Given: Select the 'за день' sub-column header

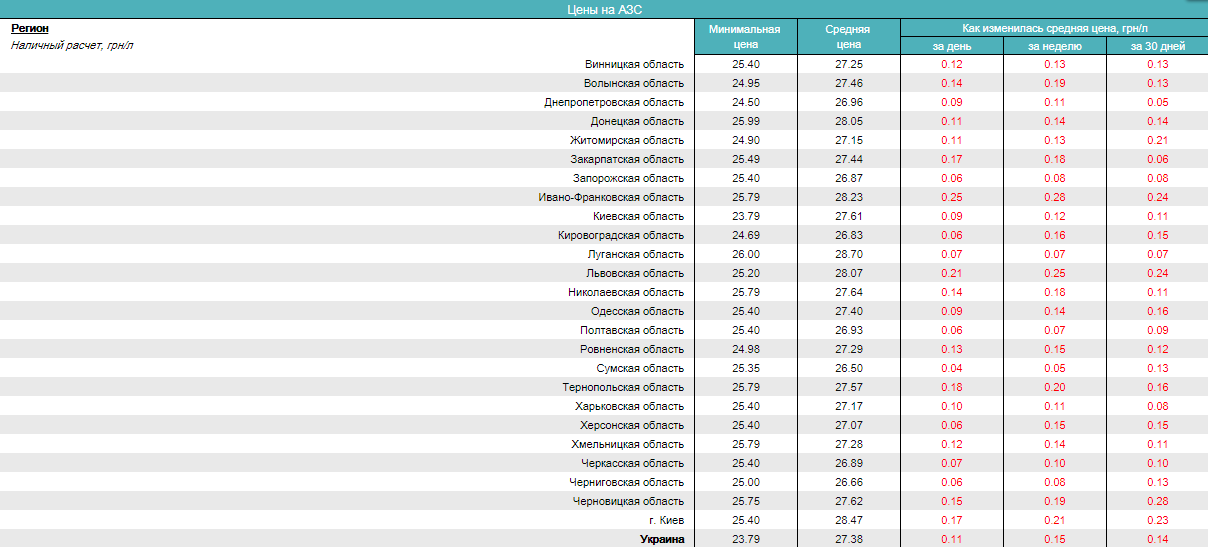Looking at the screenshot, I should click(951, 46).
